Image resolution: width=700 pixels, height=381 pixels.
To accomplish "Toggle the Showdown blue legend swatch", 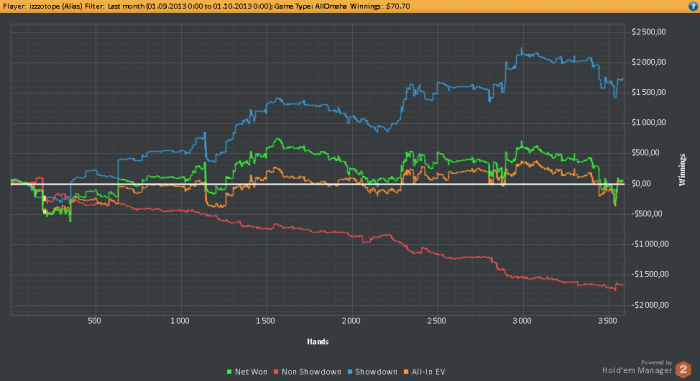I will click(350, 372).
